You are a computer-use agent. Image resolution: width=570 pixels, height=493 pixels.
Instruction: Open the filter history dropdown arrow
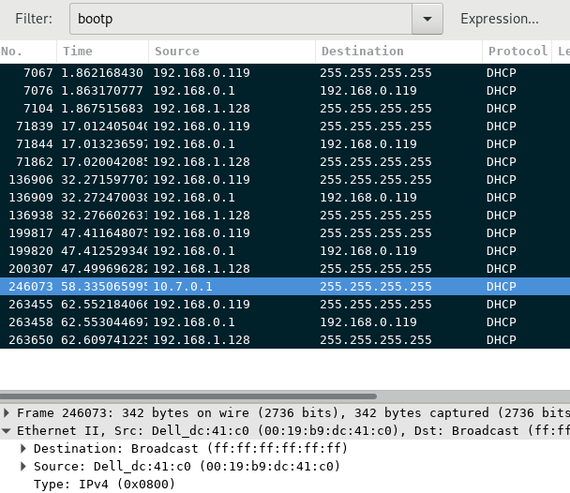coord(427,19)
